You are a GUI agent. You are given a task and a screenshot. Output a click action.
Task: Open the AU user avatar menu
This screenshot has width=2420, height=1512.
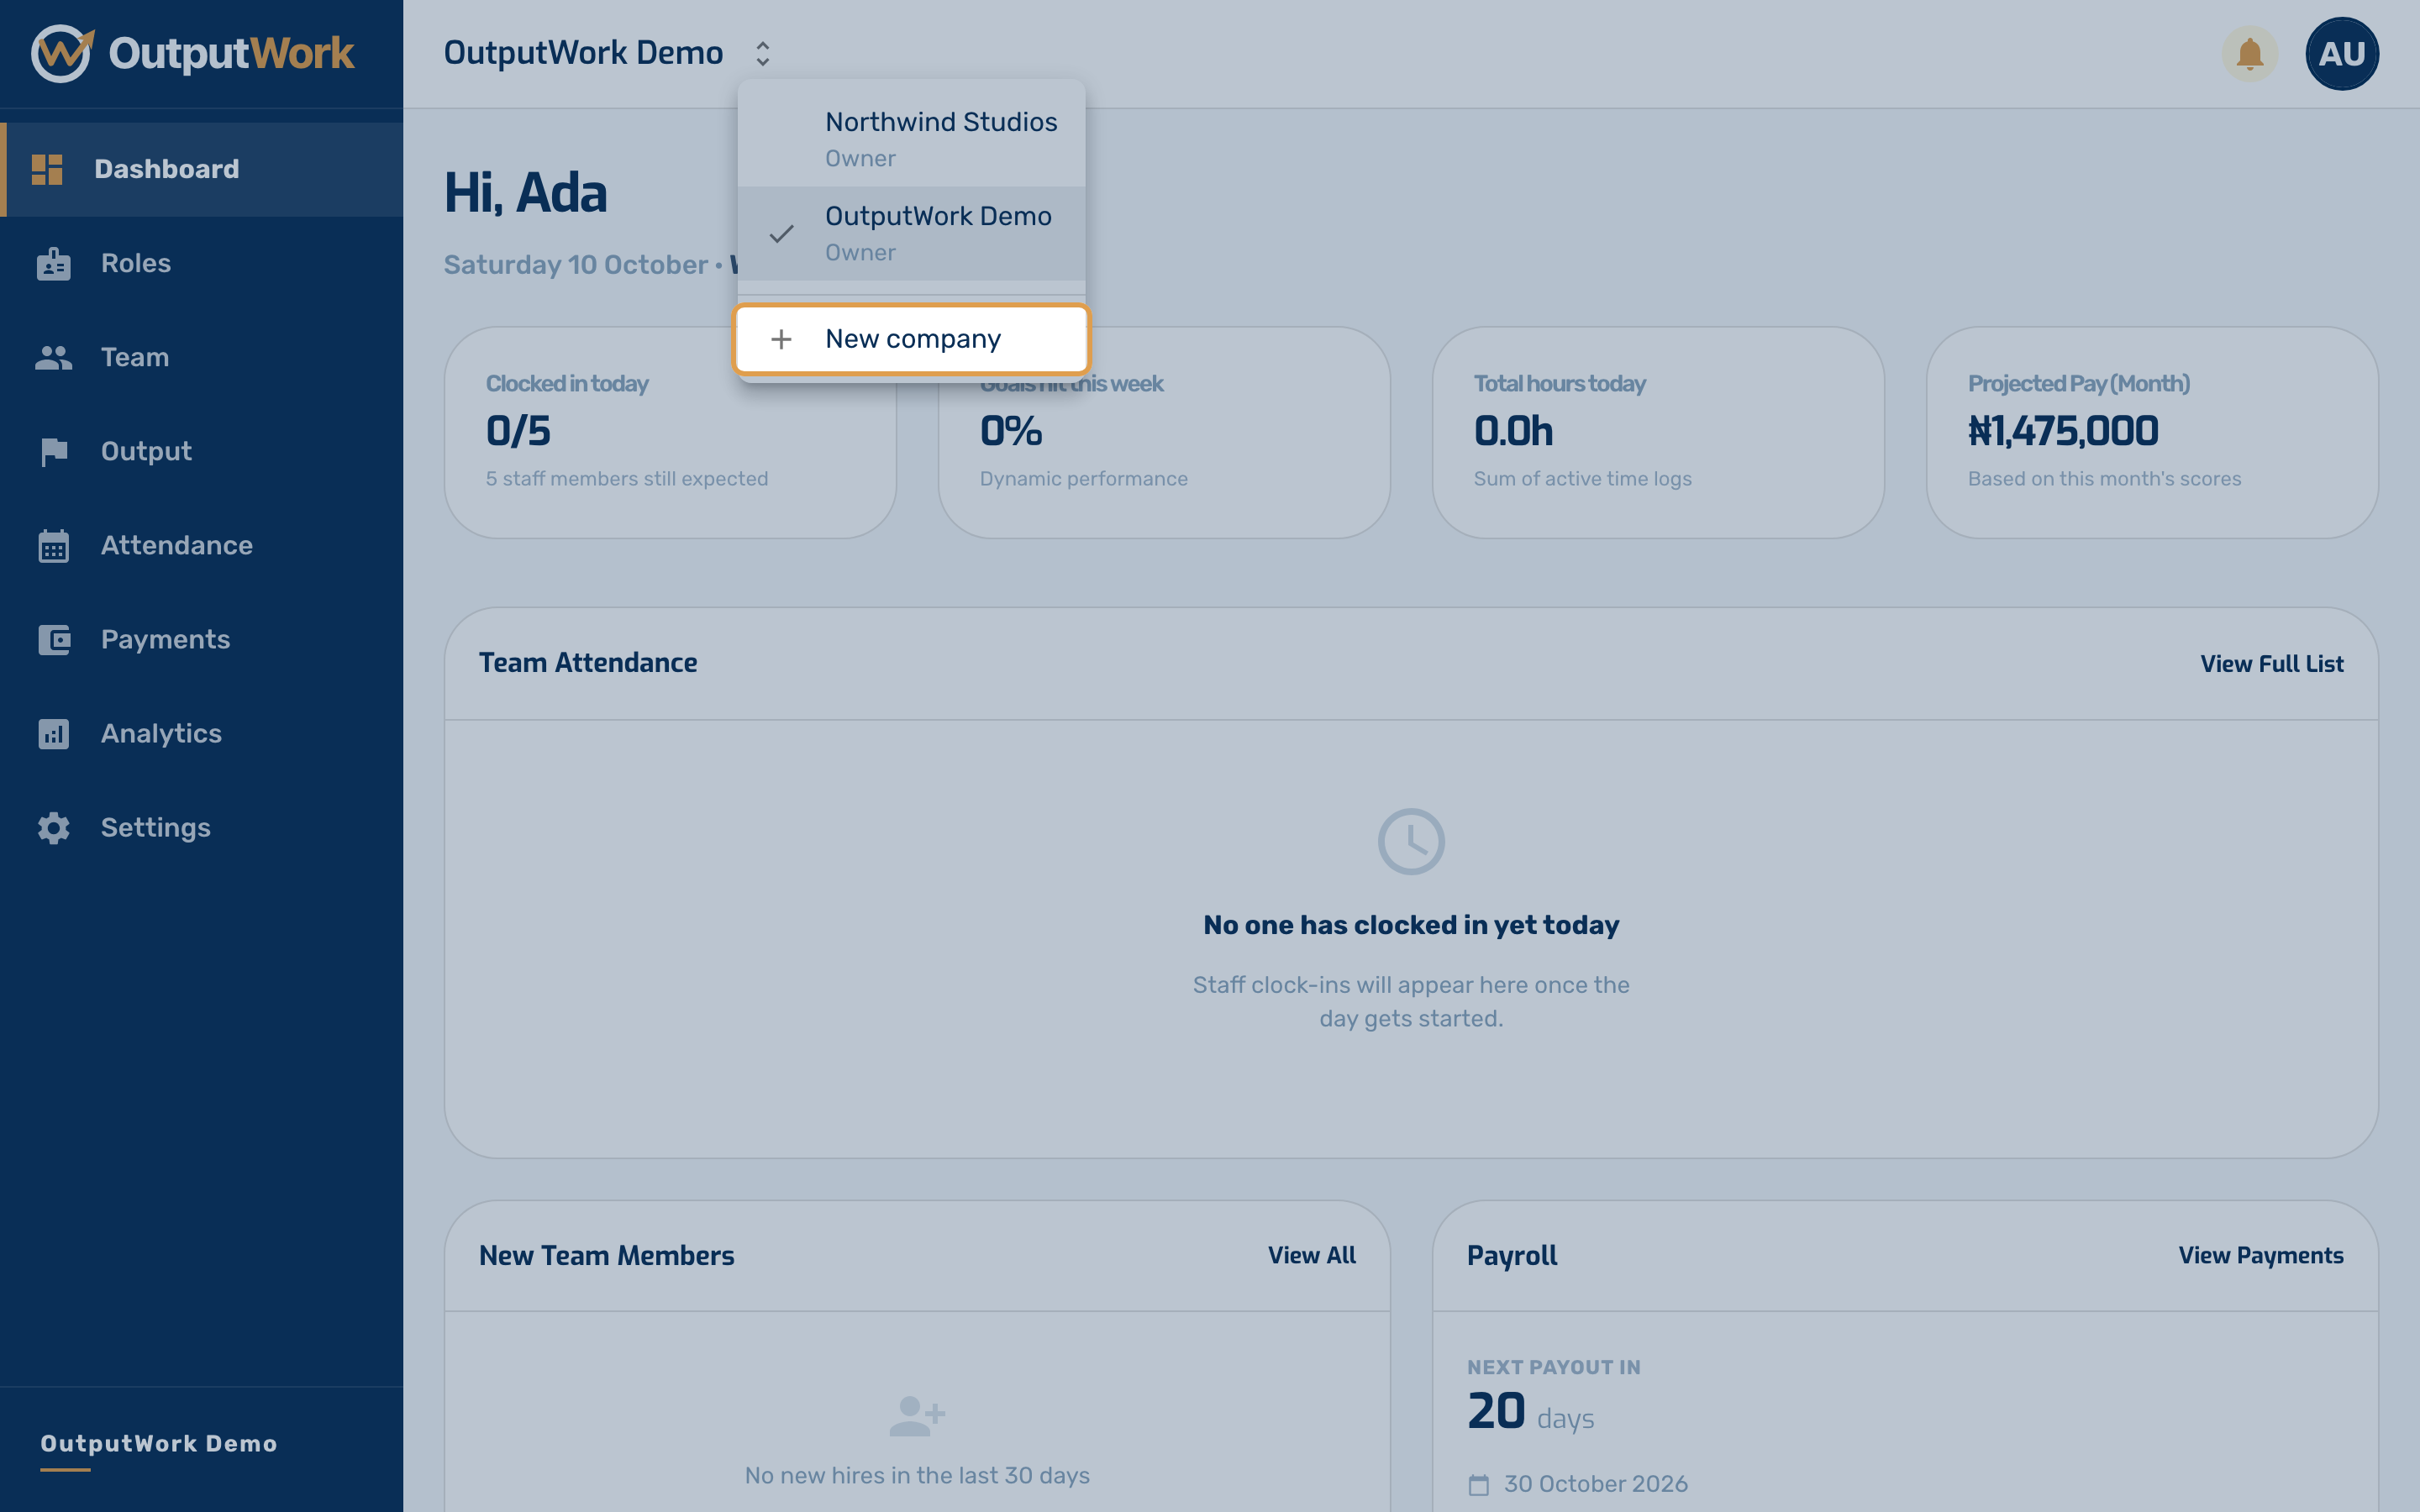click(2341, 53)
